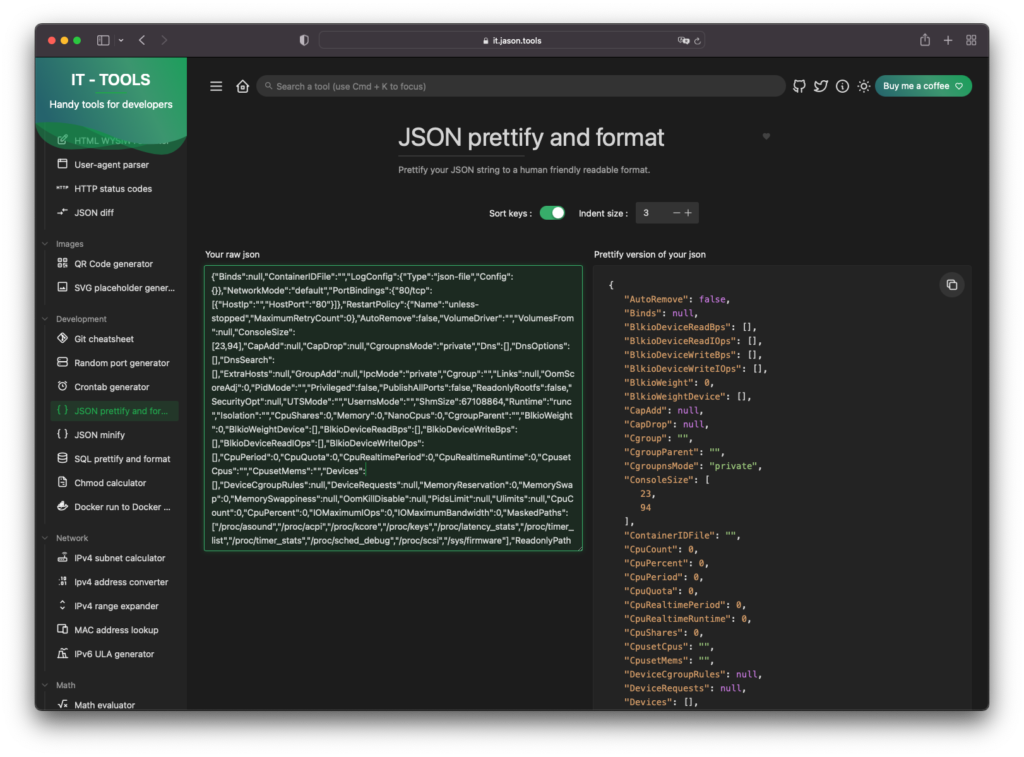Increase indent size with plus
This screenshot has height=757, width=1024.
pyautogui.click(x=688, y=213)
